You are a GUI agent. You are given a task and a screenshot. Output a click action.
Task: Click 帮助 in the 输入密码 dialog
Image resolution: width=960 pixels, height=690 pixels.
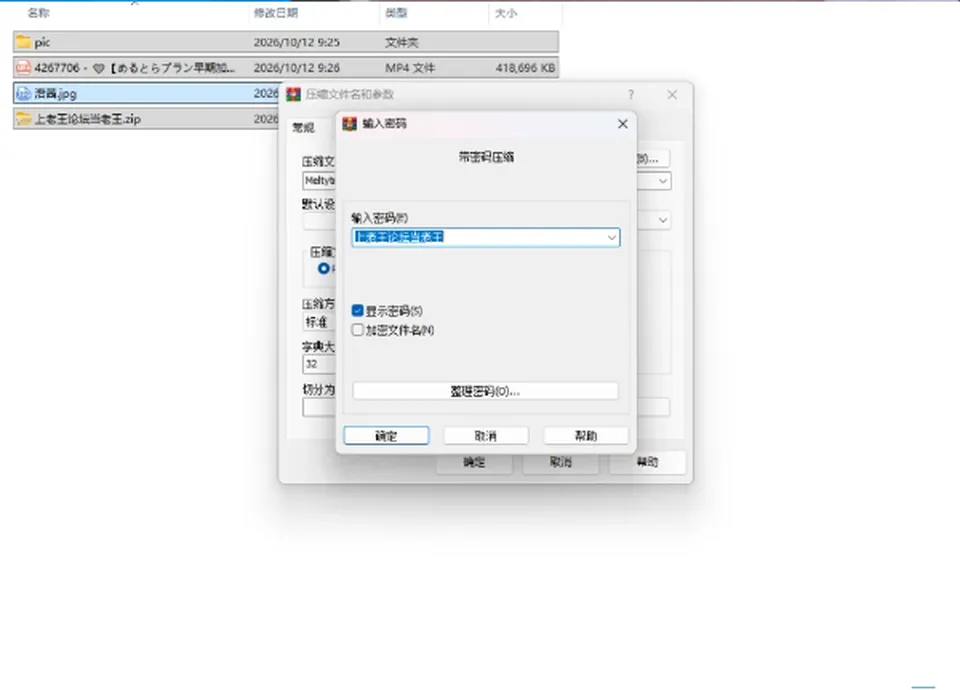pos(586,435)
